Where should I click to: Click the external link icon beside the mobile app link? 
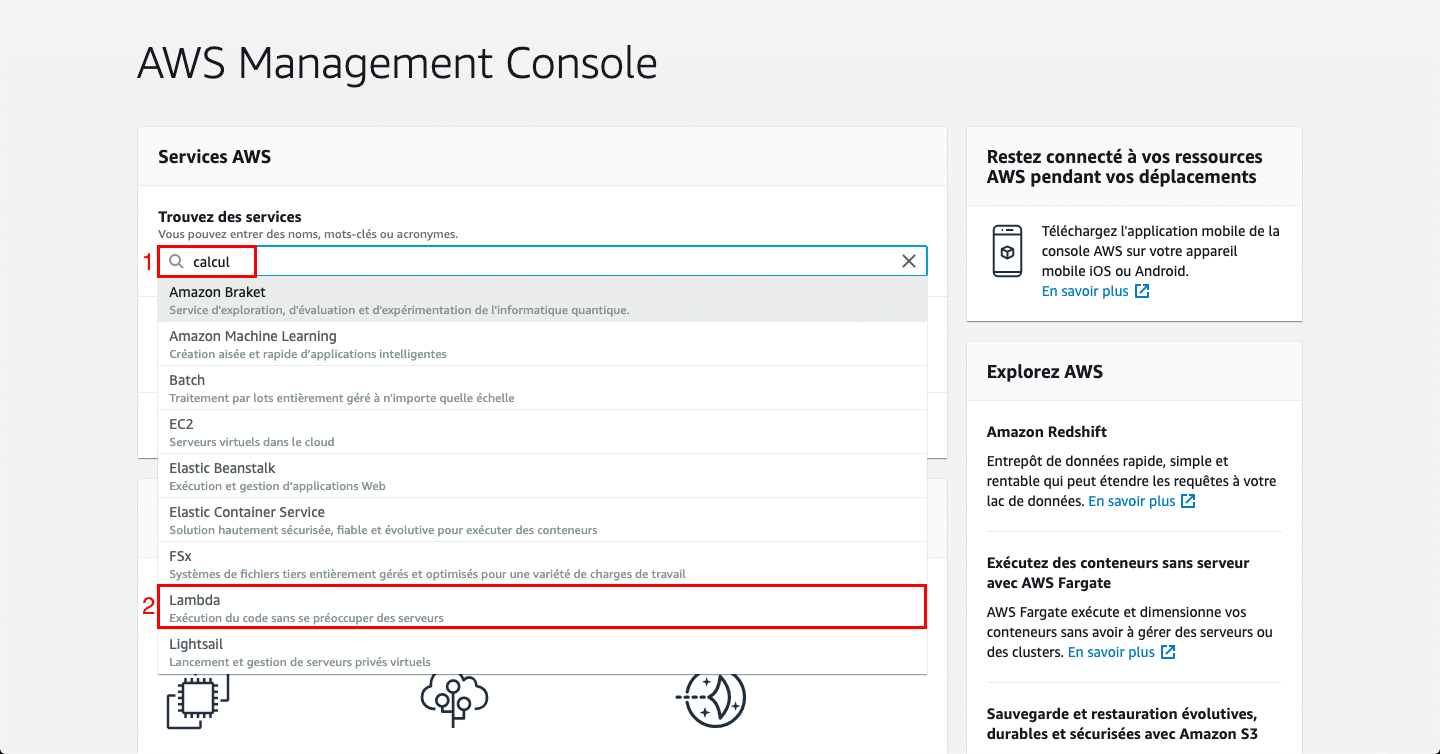click(x=1142, y=291)
